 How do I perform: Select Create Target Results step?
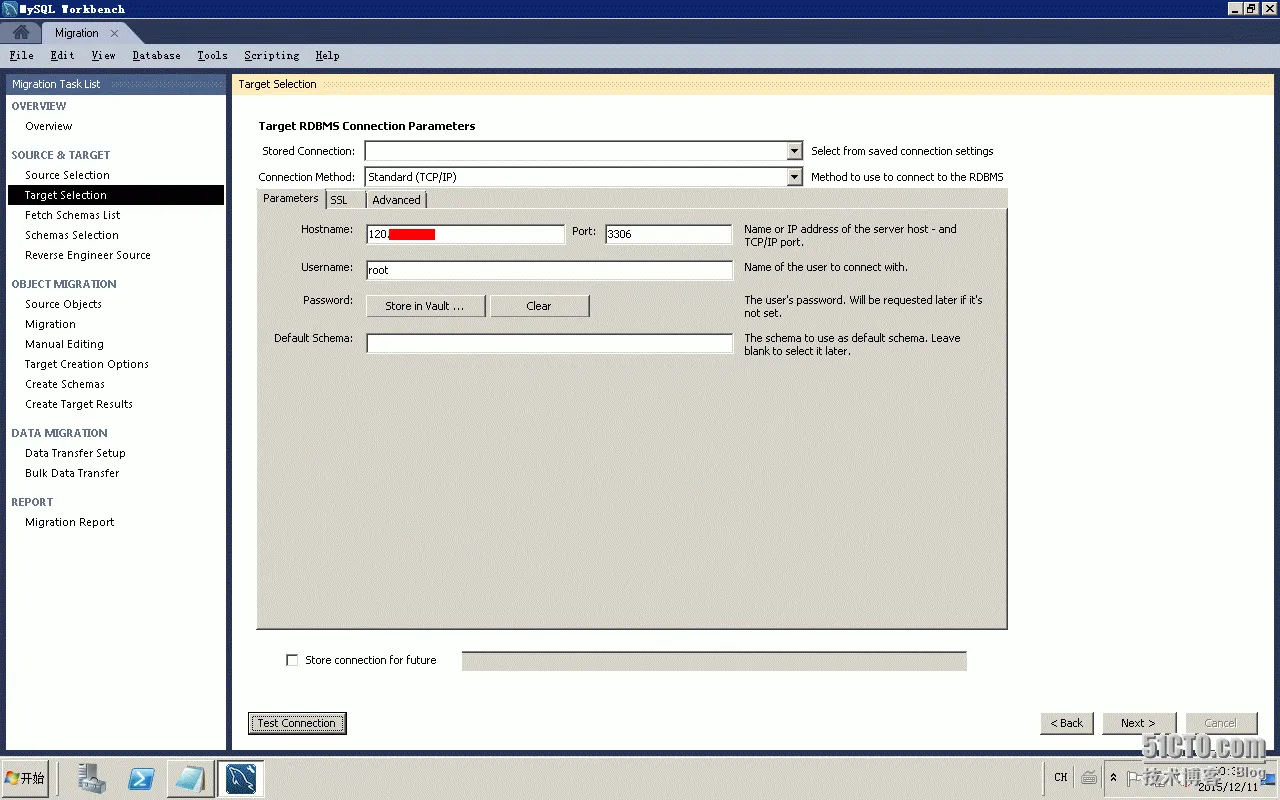tap(79, 404)
